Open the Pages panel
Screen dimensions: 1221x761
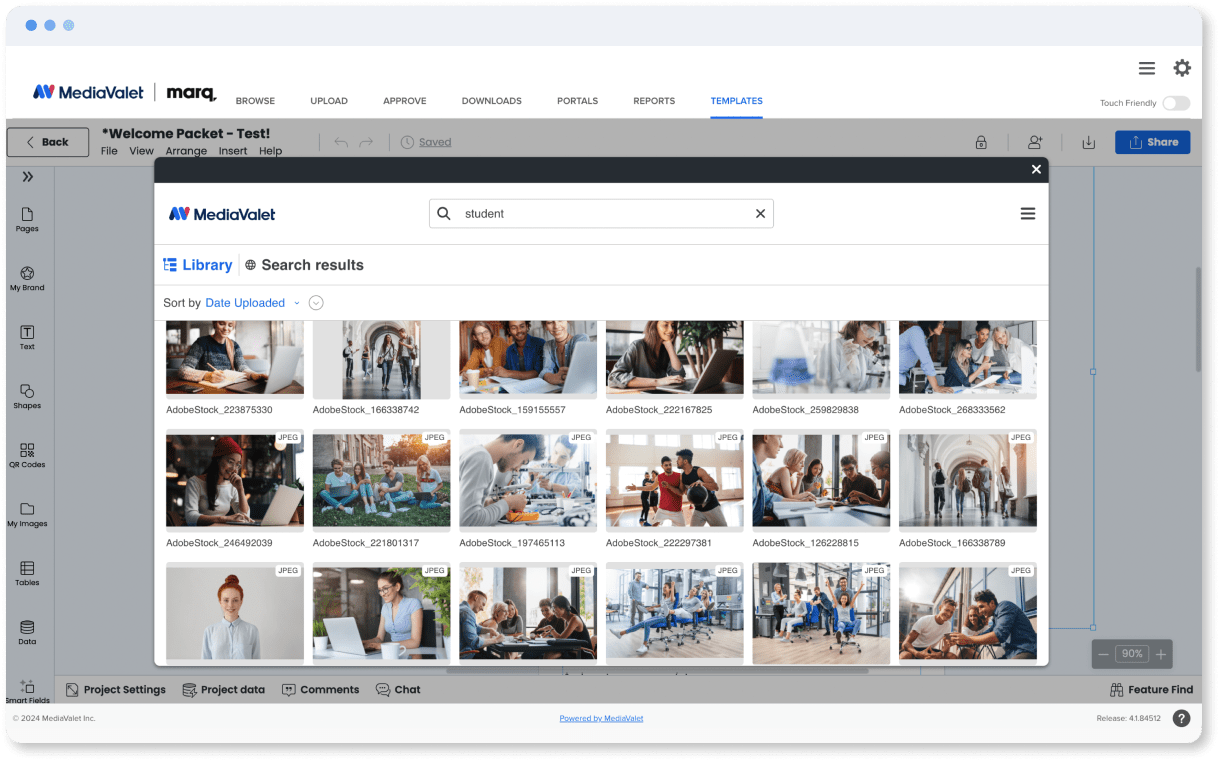tap(27, 220)
